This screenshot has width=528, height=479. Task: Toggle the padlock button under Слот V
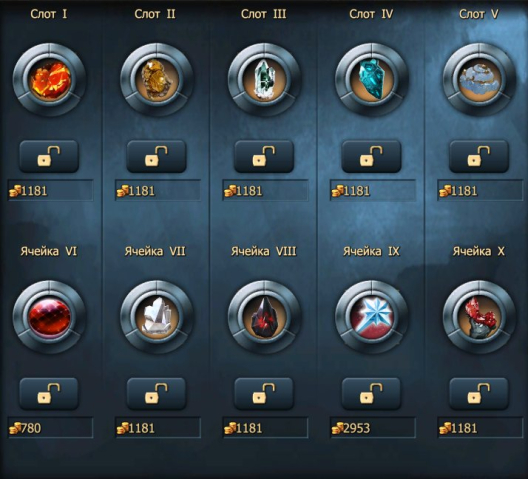pyautogui.click(x=479, y=157)
